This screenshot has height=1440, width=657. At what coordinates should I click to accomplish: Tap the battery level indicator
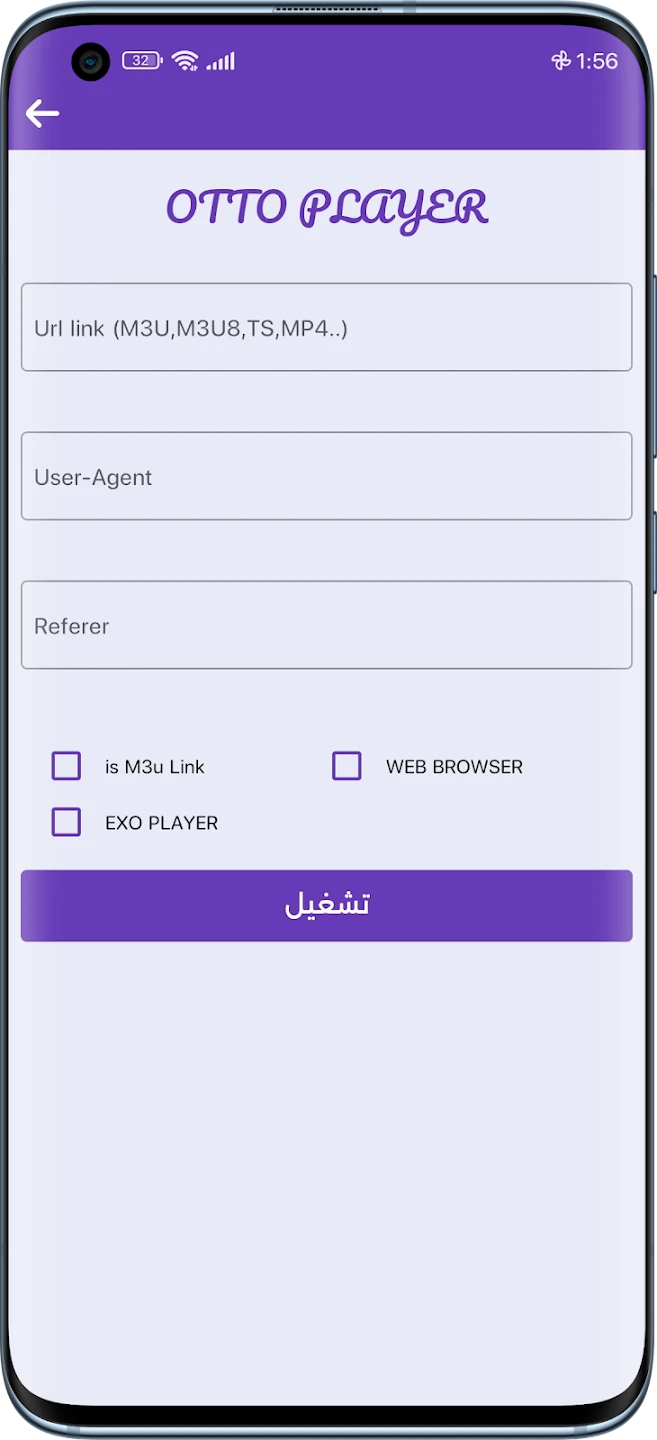click(x=141, y=61)
